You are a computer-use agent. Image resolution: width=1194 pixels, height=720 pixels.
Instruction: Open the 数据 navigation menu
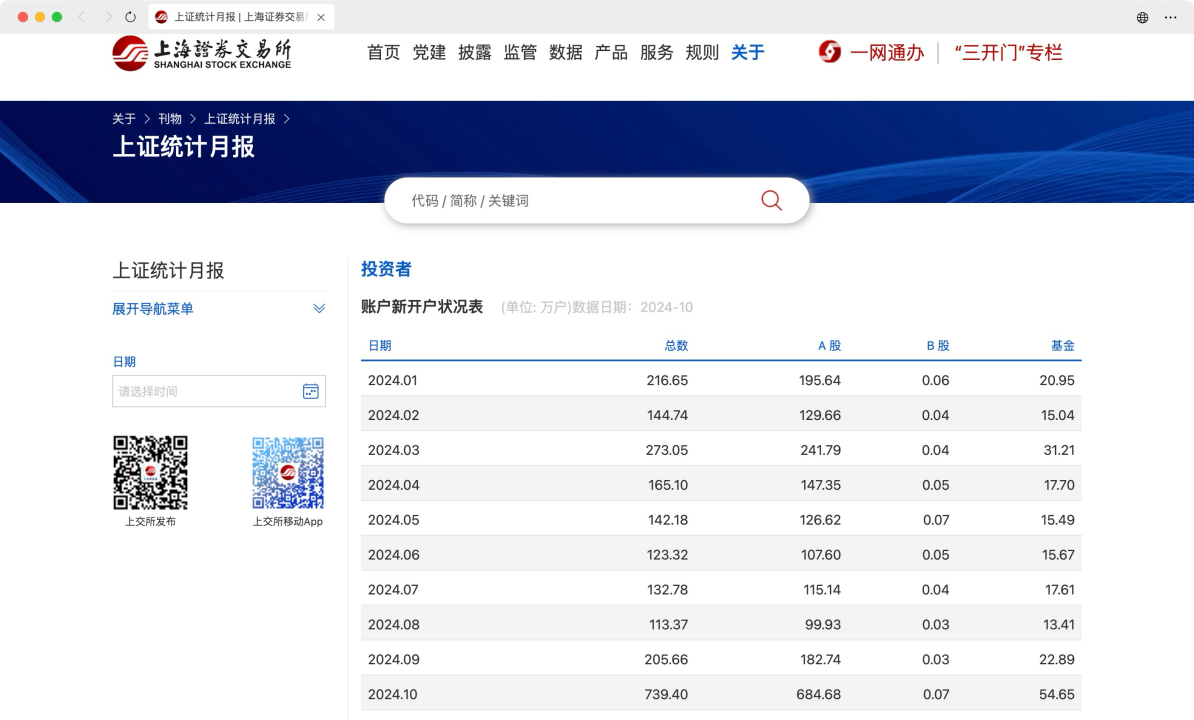point(565,53)
